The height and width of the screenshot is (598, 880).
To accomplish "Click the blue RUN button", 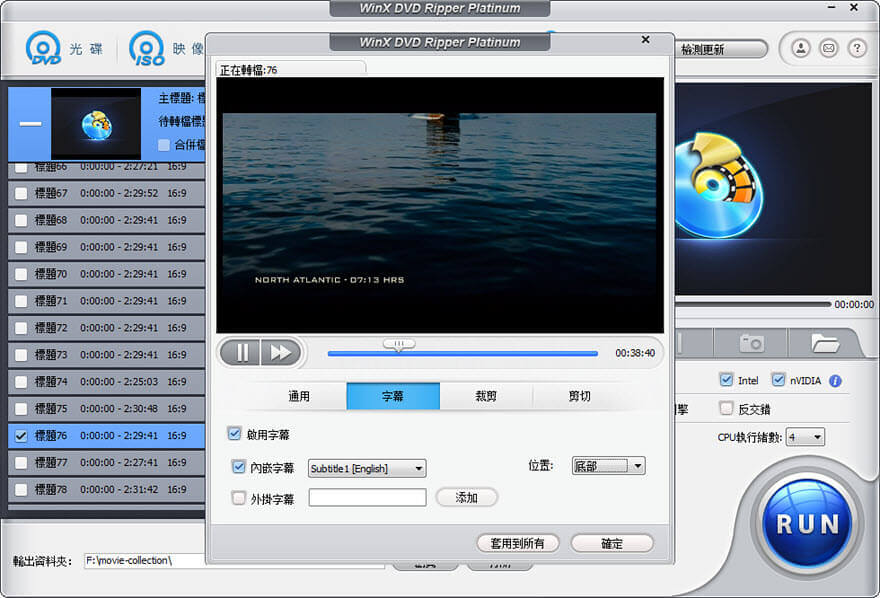I will click(807, 523).
